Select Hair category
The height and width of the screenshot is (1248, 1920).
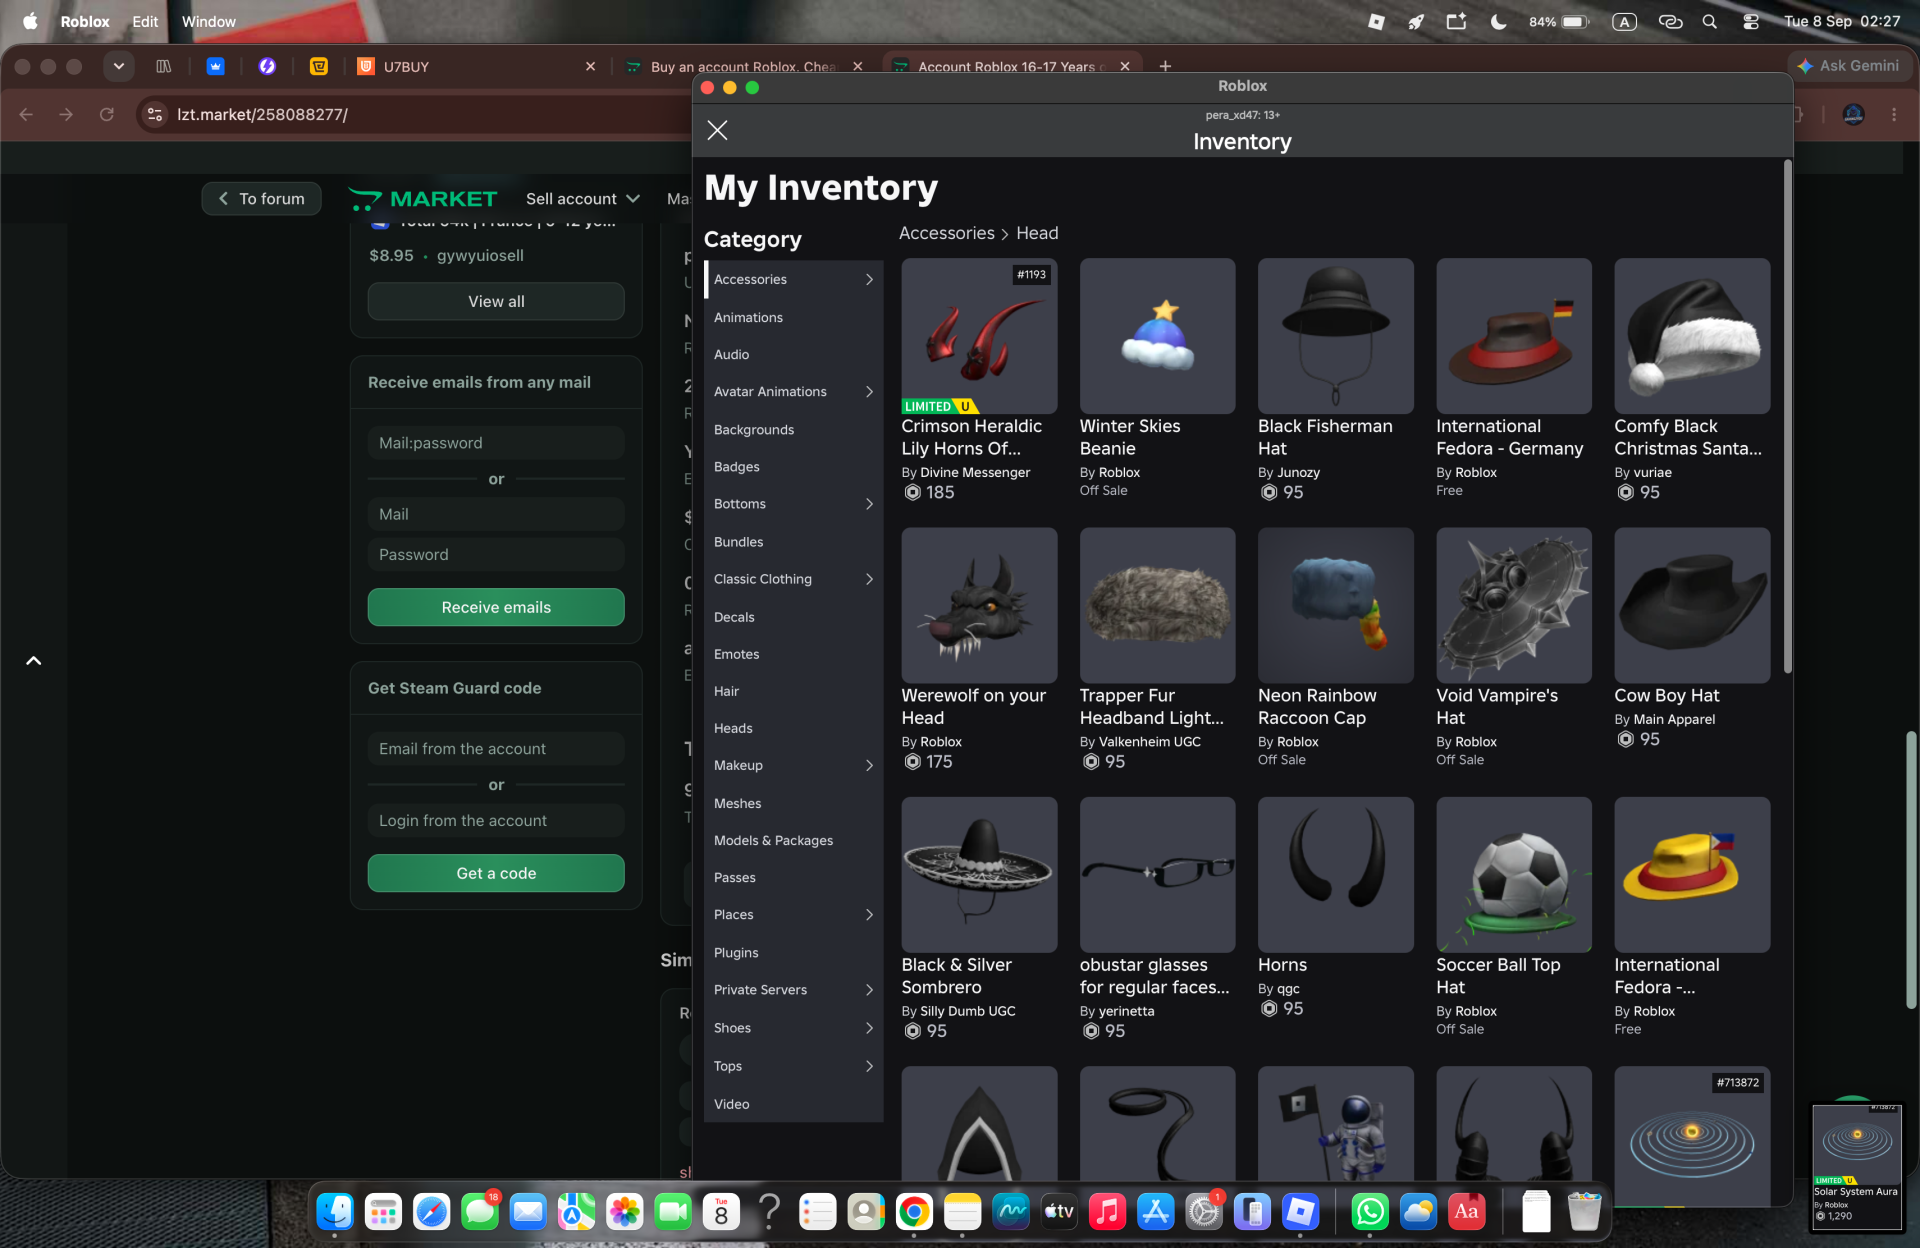click(793, 691)
